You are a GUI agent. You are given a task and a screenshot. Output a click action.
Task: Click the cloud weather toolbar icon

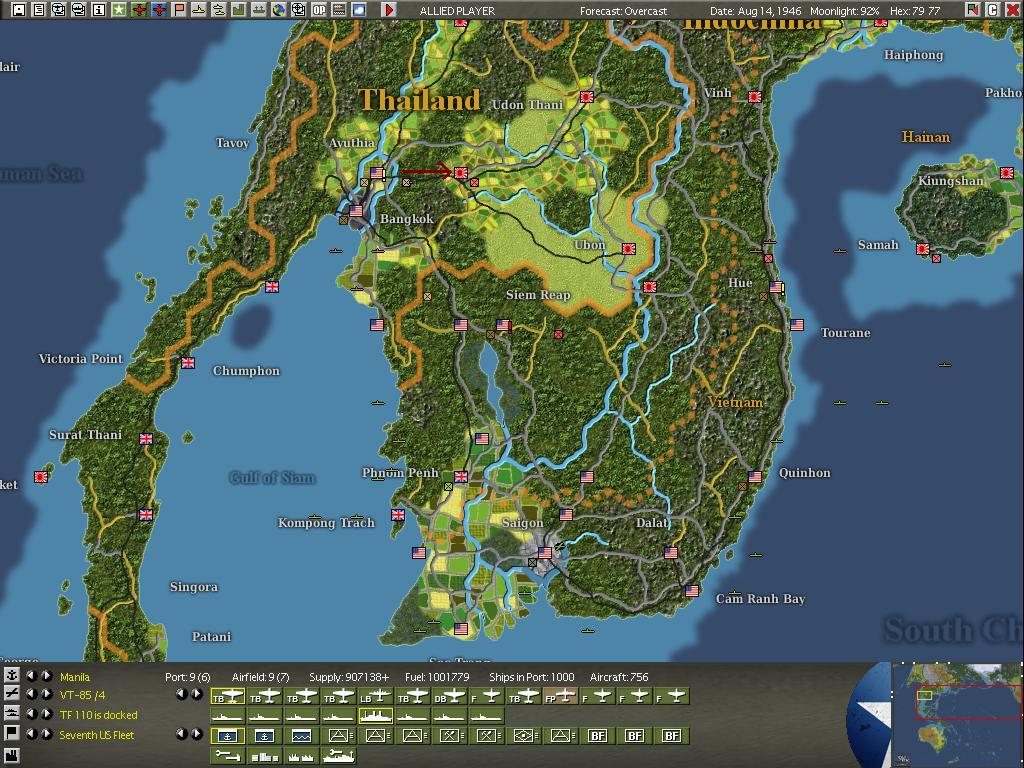click(359, 10)
